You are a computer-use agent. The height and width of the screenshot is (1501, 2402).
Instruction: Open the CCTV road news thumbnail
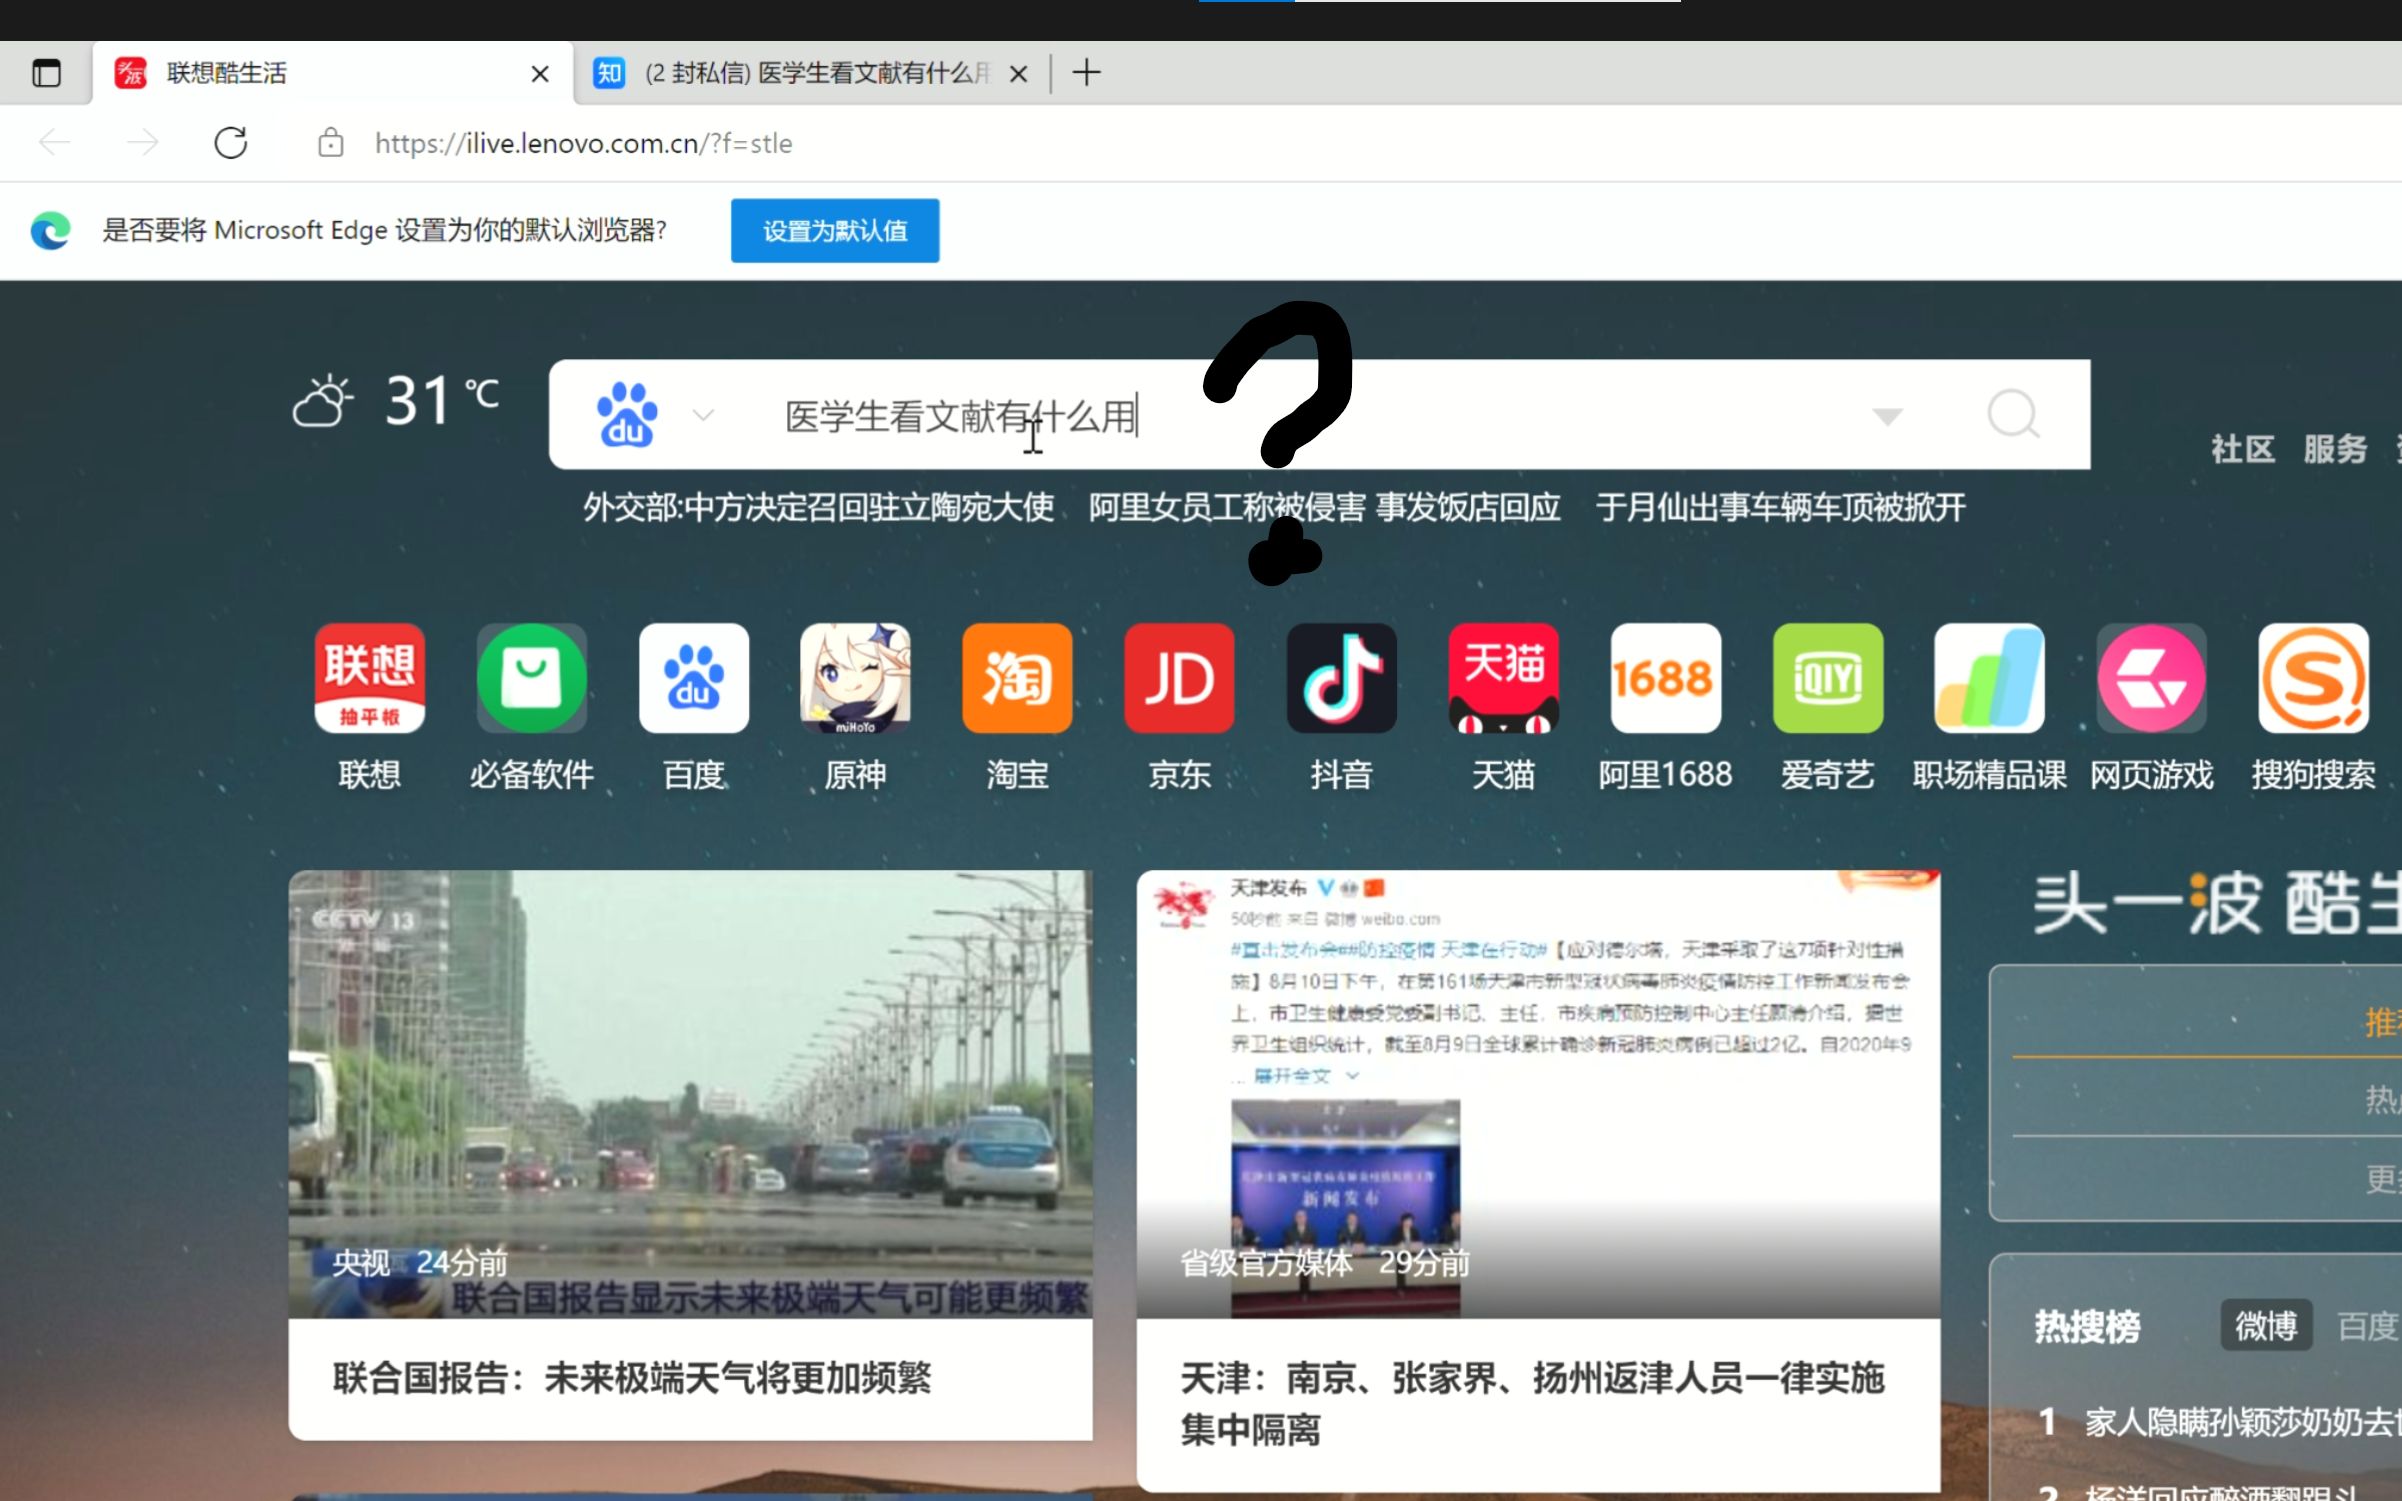coord(690,1094)
